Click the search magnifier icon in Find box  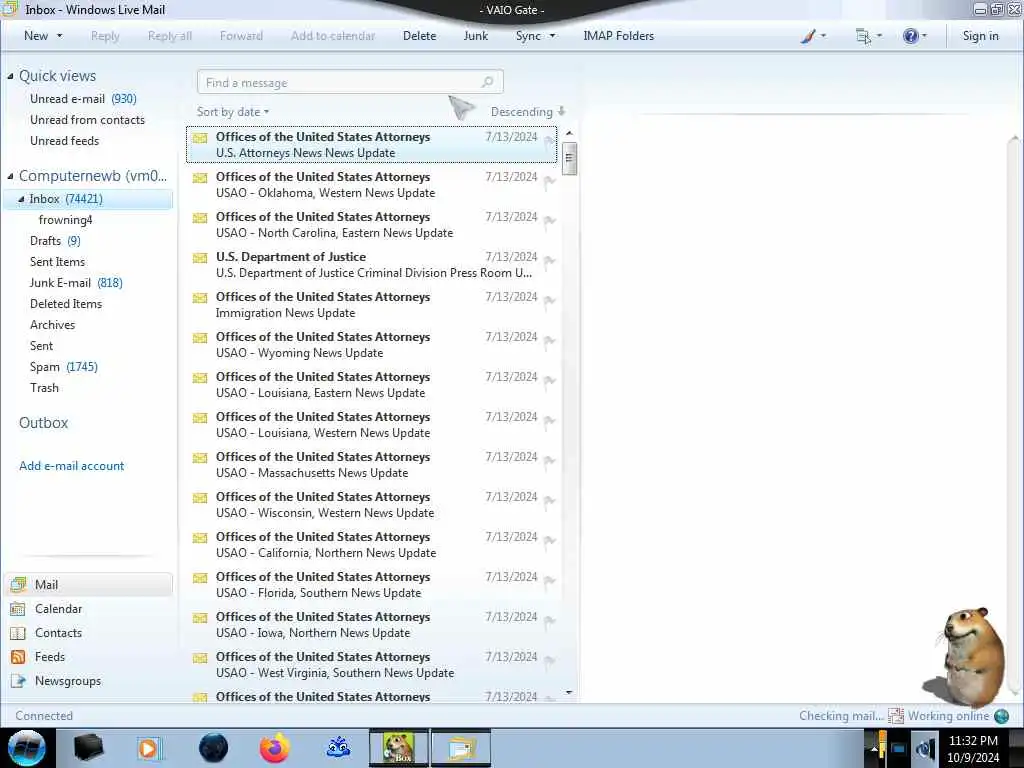(x=487, y=82)
